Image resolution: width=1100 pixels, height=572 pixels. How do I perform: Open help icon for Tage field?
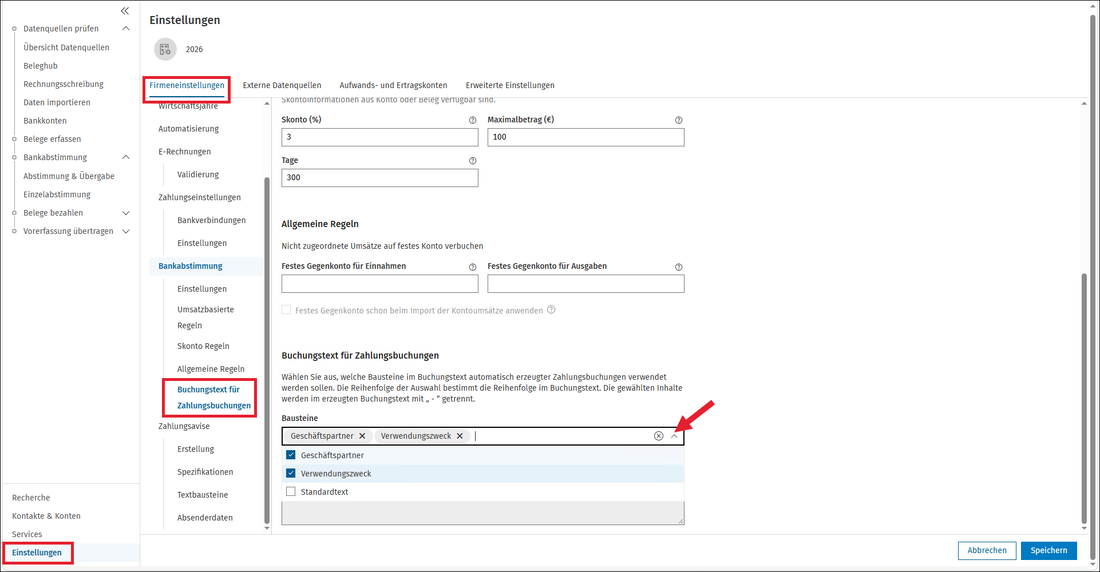click(472, 161)
